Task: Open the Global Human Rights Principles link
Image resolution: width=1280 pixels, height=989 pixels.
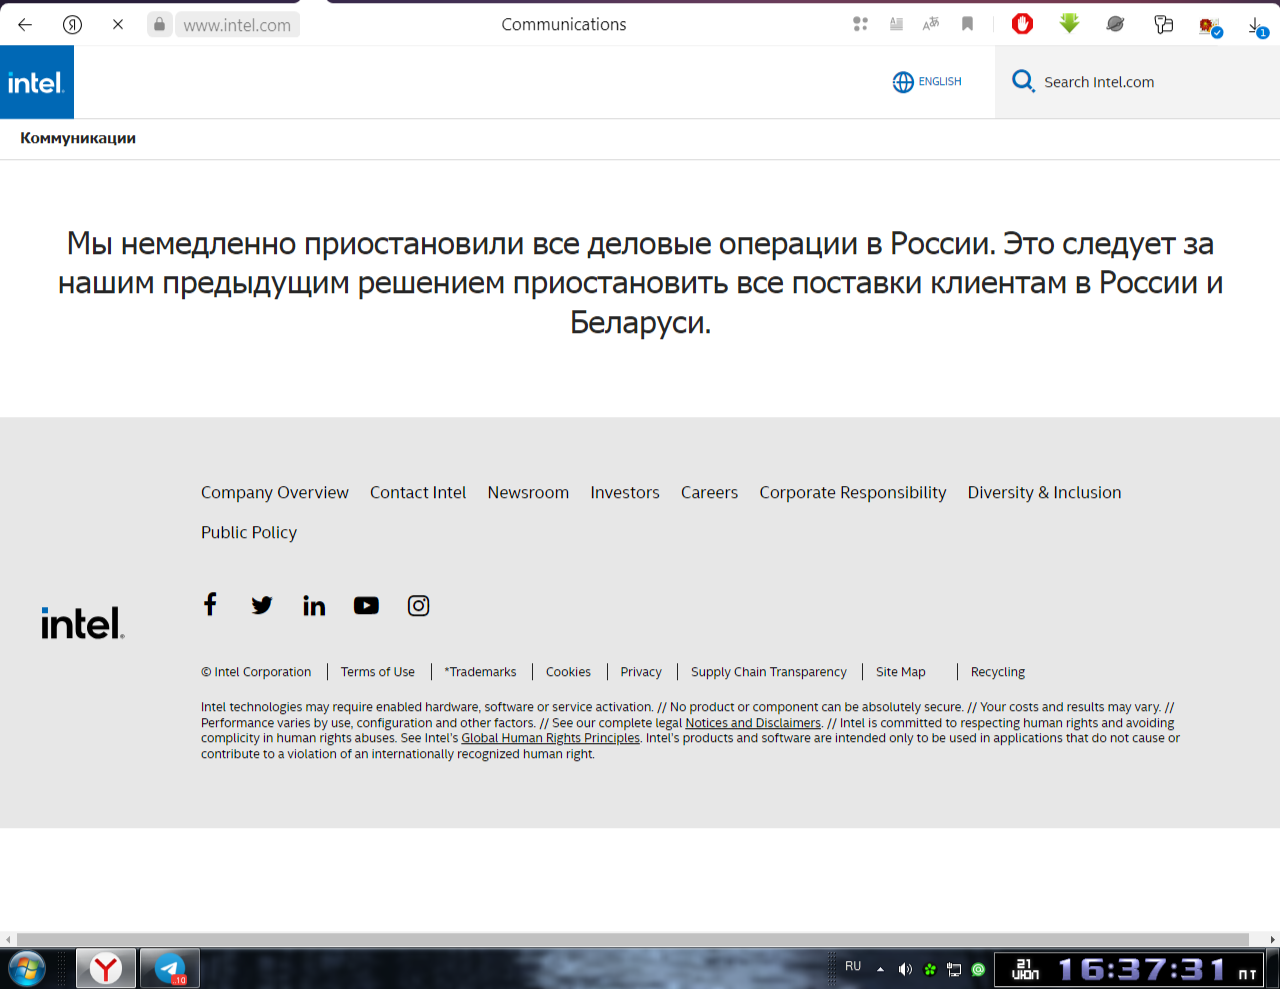Action: 550,738
